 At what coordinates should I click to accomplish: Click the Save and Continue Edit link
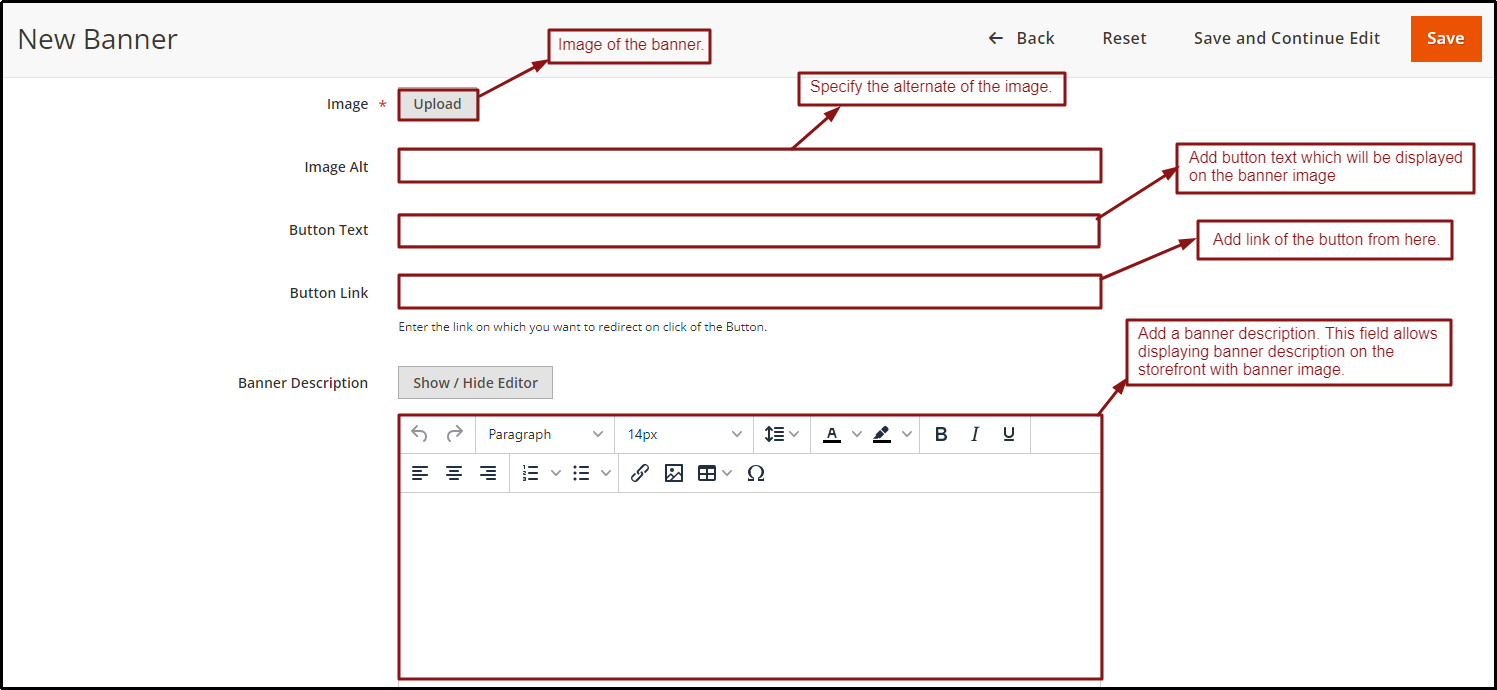[1287, 38]
